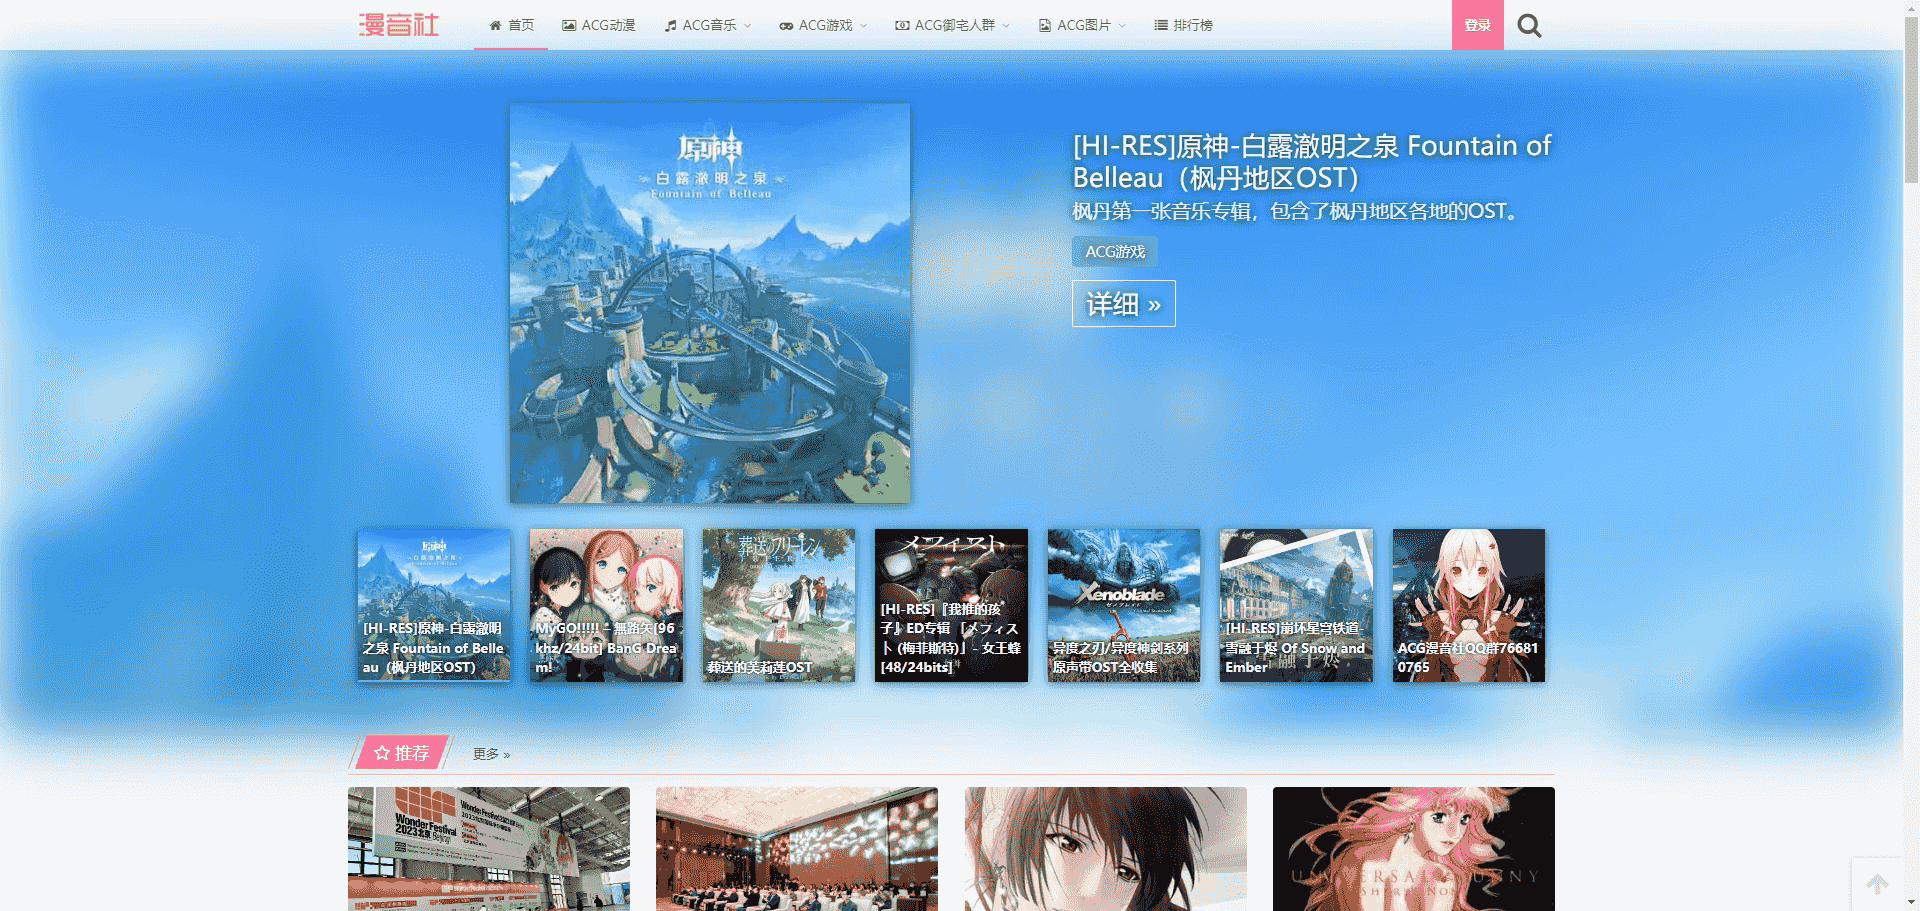Expand the ACG音乐 dropdown arrow
The width and height of the screenshot is (1920, 911).
747,26
